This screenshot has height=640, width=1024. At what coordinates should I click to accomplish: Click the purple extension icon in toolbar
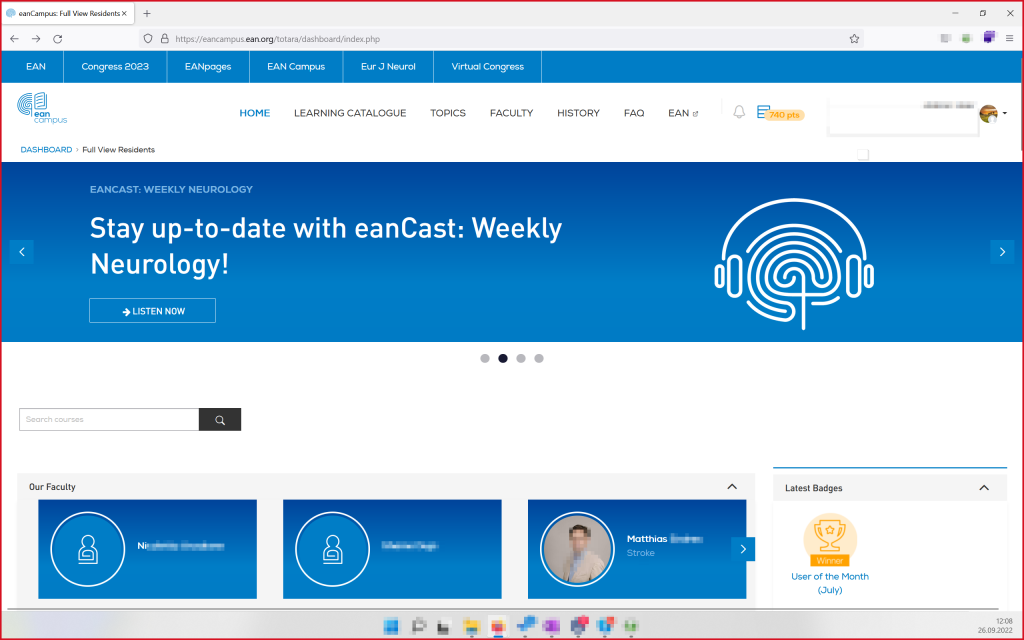(x=989, y=38)
